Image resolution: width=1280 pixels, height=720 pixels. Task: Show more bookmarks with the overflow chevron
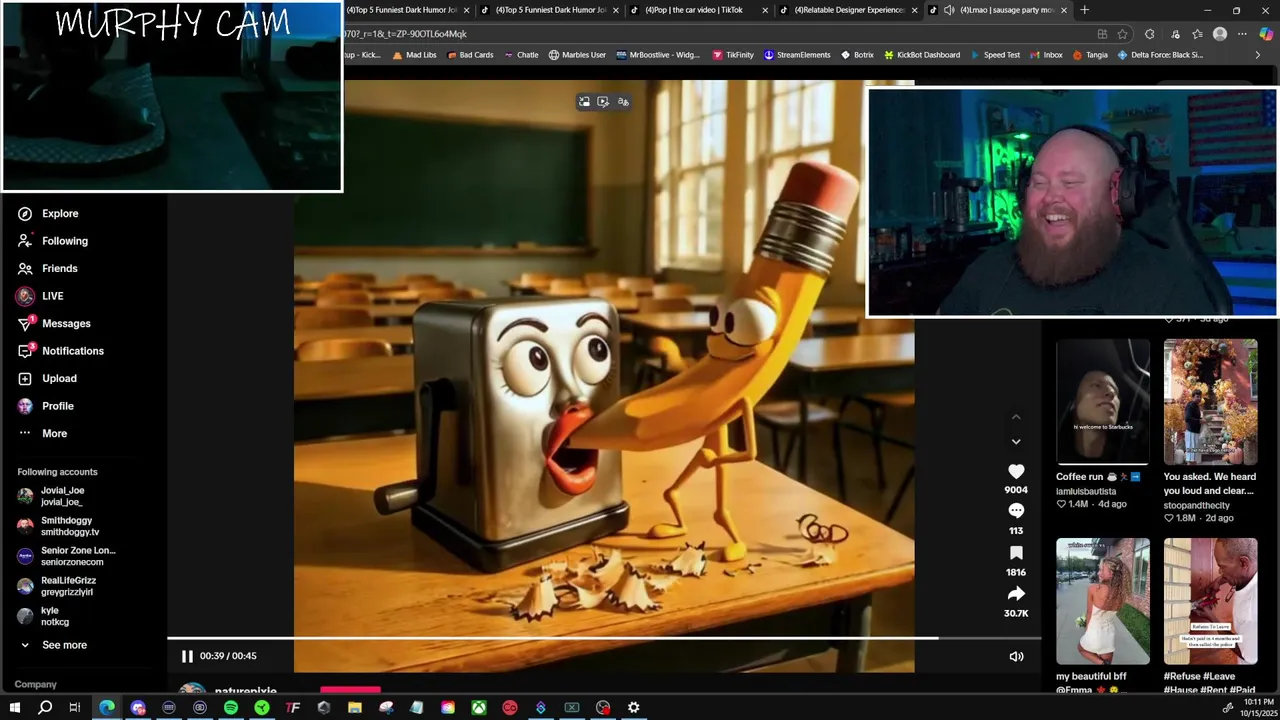[1258, 55]
